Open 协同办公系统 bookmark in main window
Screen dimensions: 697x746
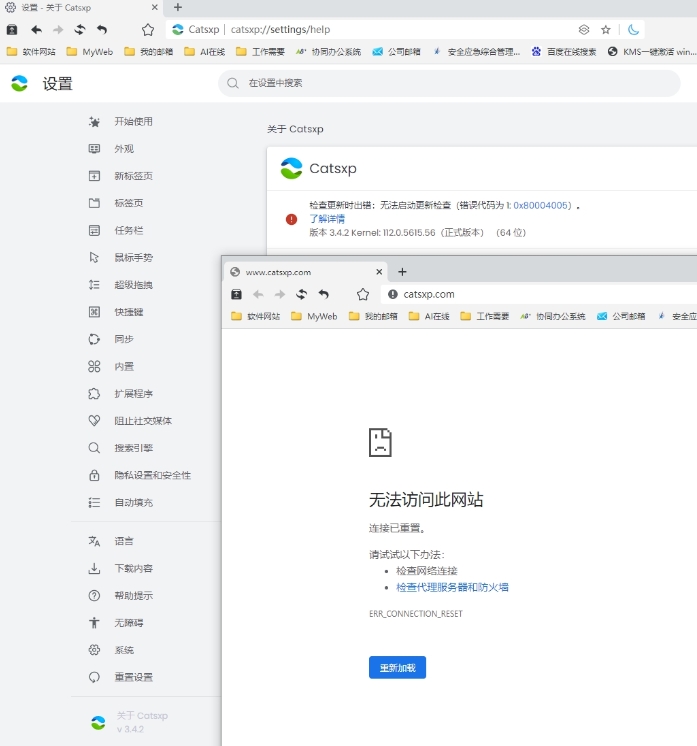[328, 52]
